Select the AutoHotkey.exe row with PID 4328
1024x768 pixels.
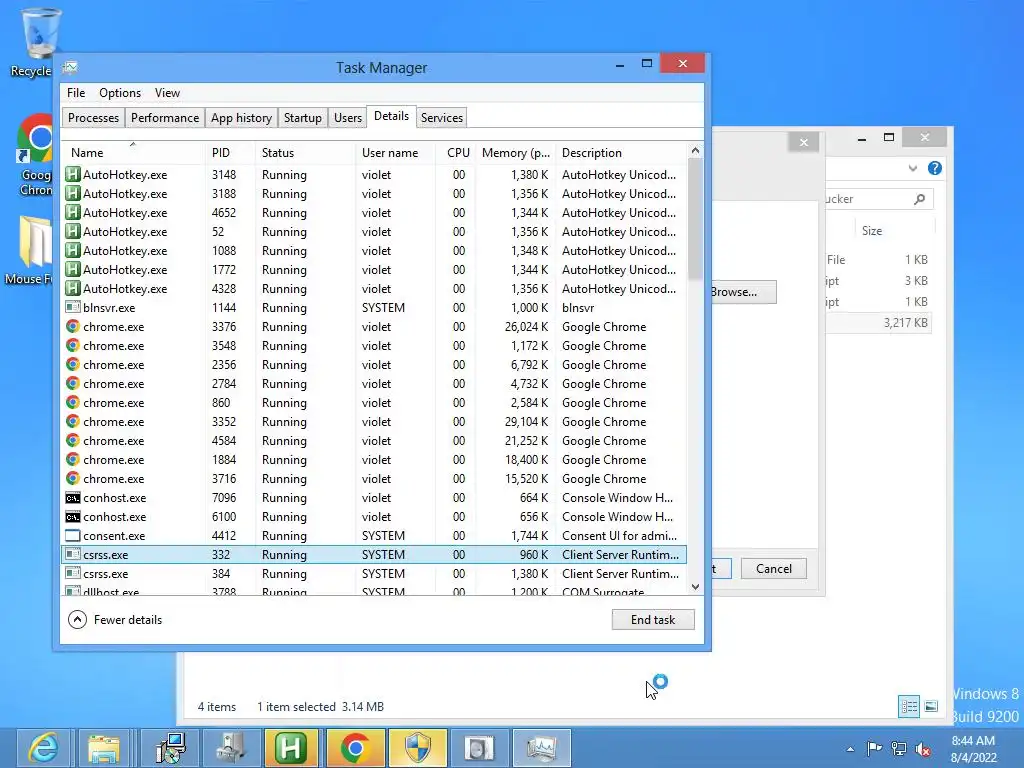click(375, 289)
